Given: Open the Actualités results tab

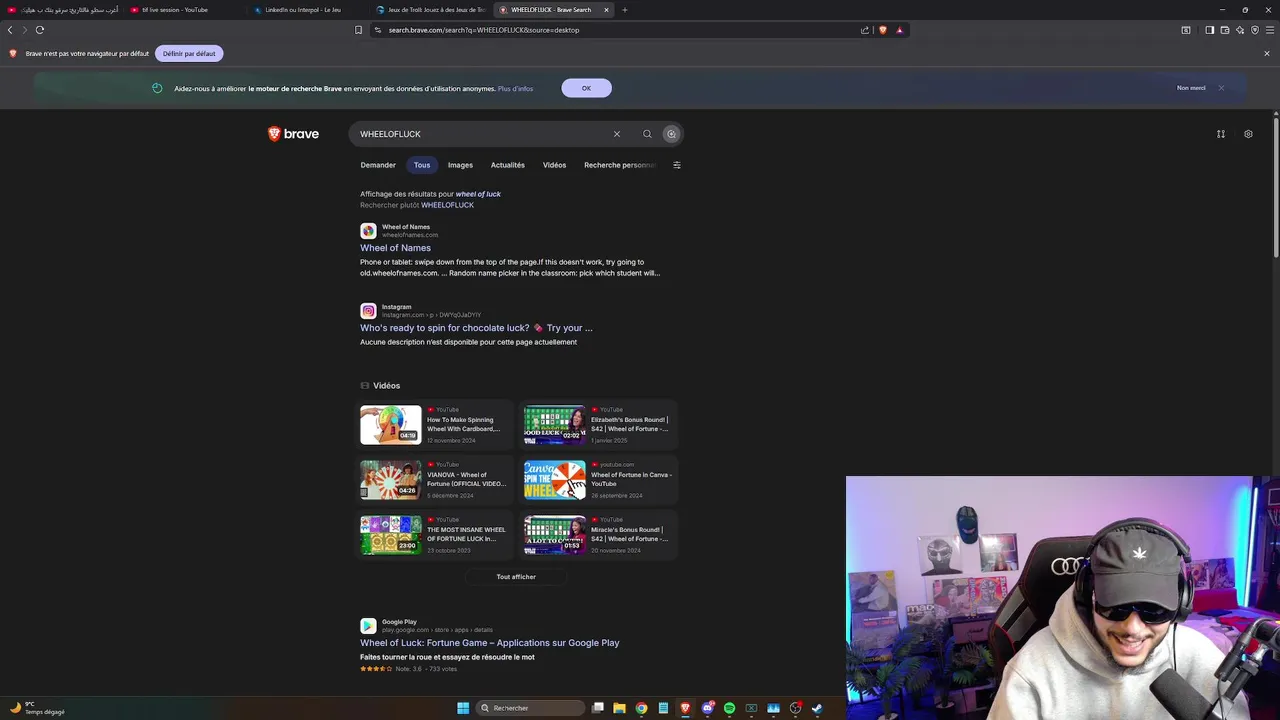Looking at the screenshot, I should click(508, 165).
